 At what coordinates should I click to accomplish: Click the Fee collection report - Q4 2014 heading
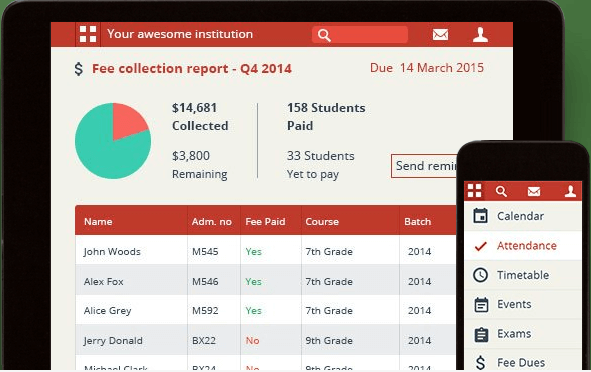coord(192,69)
